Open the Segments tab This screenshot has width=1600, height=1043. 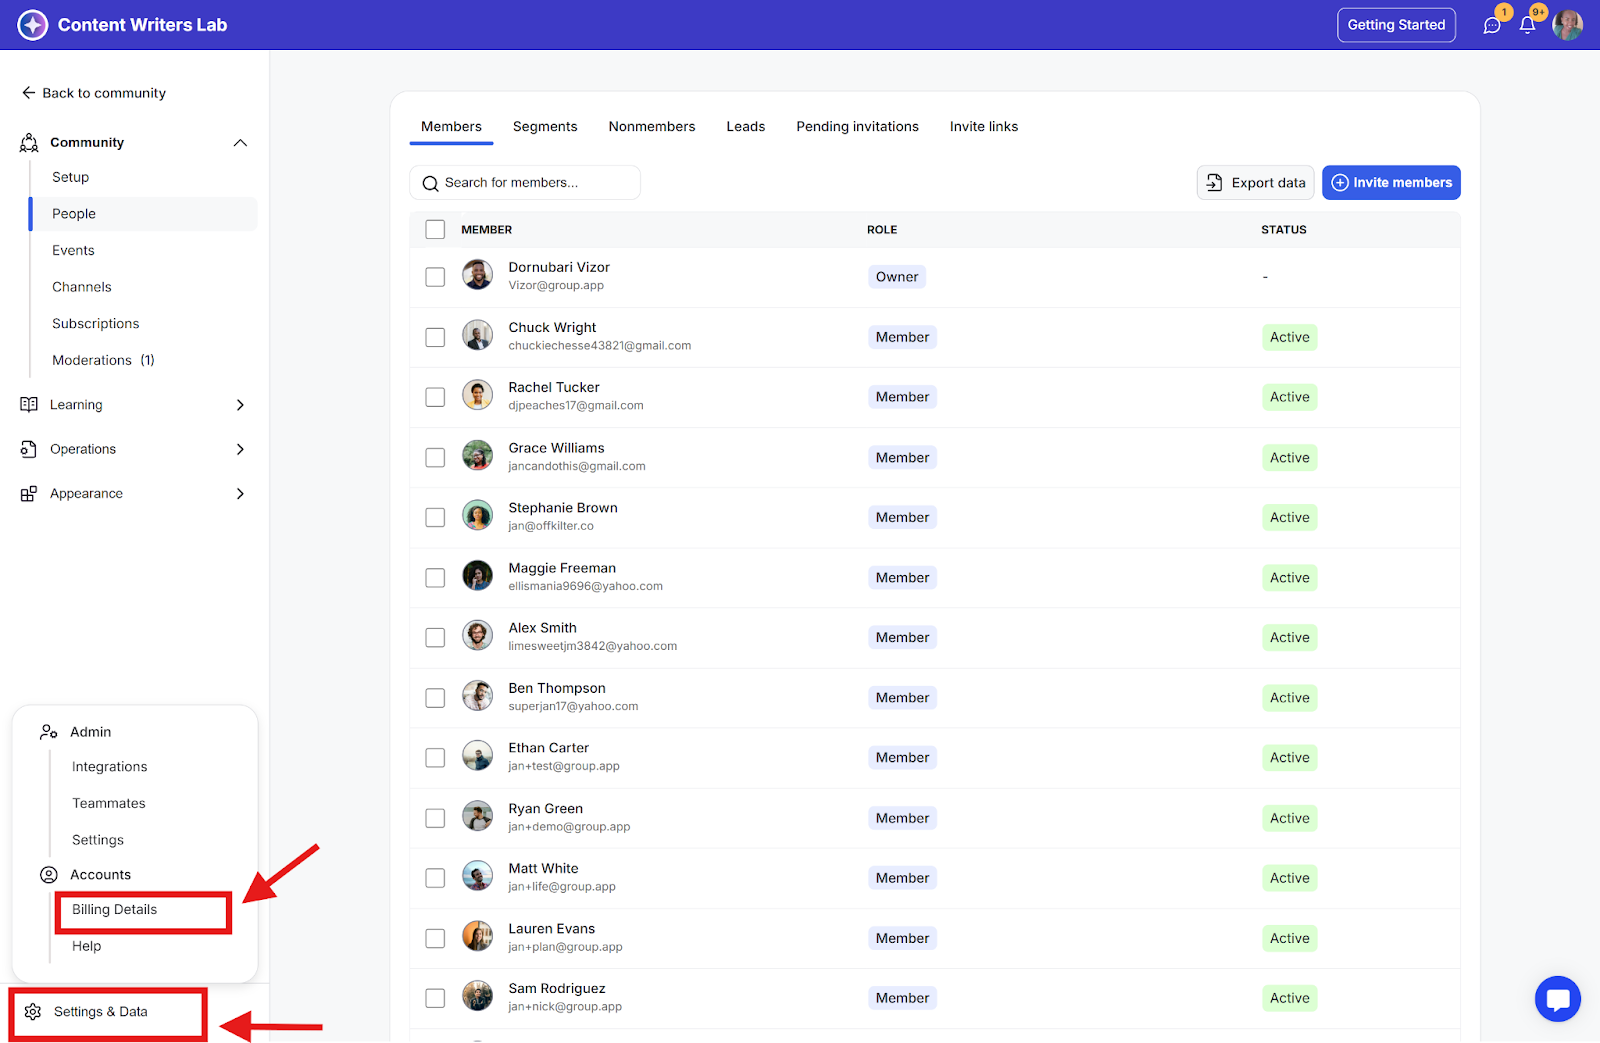point(545,127)
